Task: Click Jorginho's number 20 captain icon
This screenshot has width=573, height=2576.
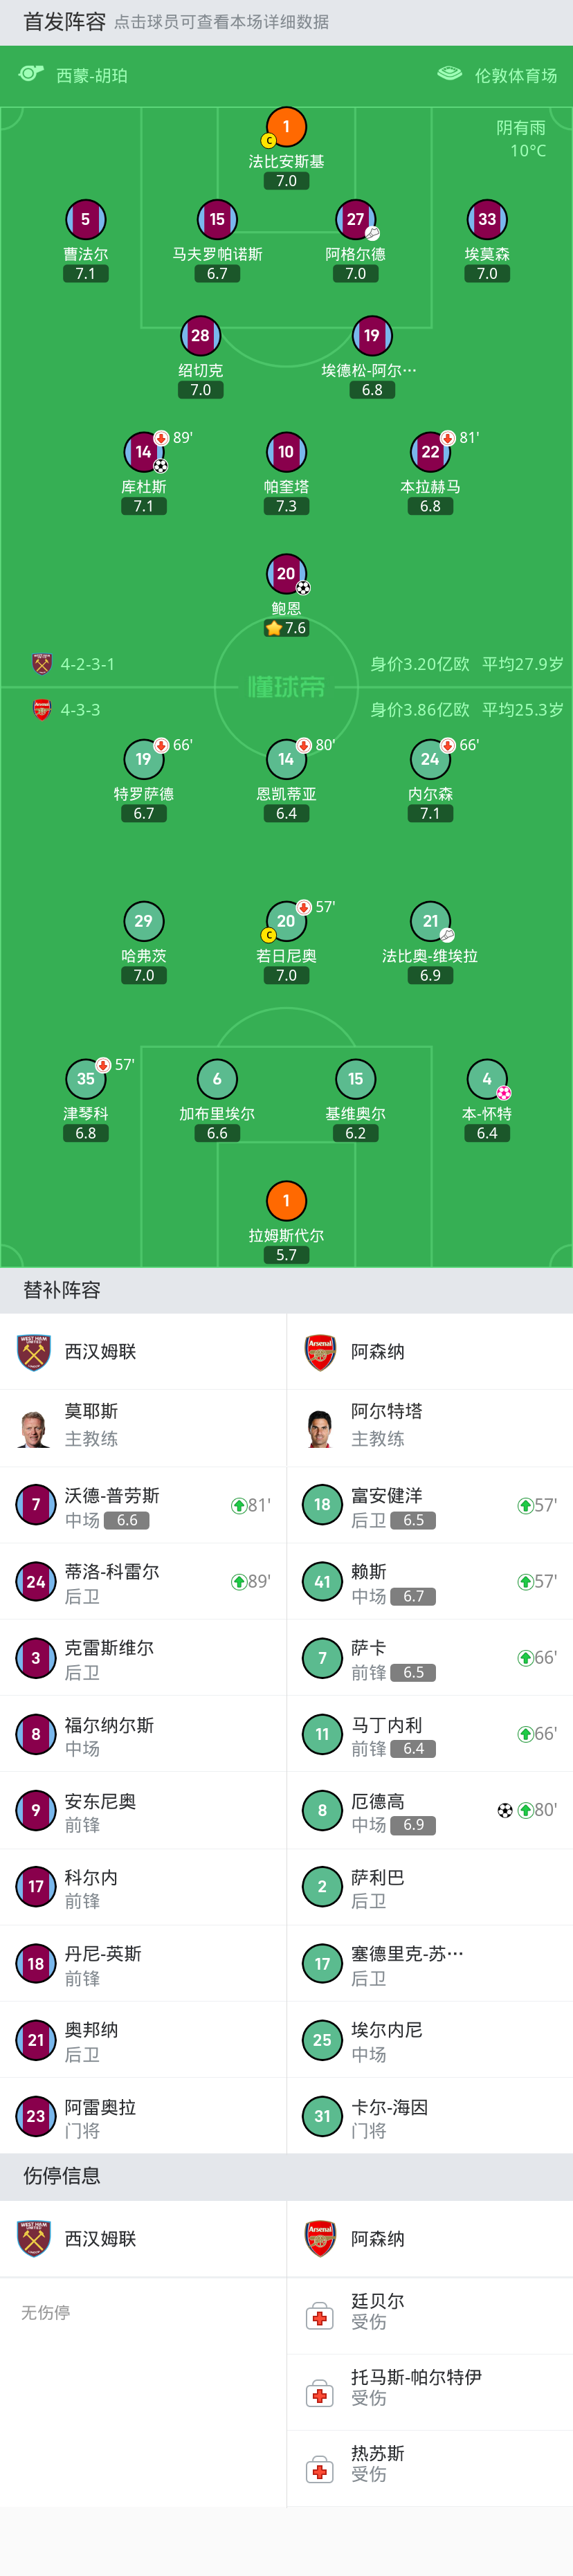Action: 286,921
